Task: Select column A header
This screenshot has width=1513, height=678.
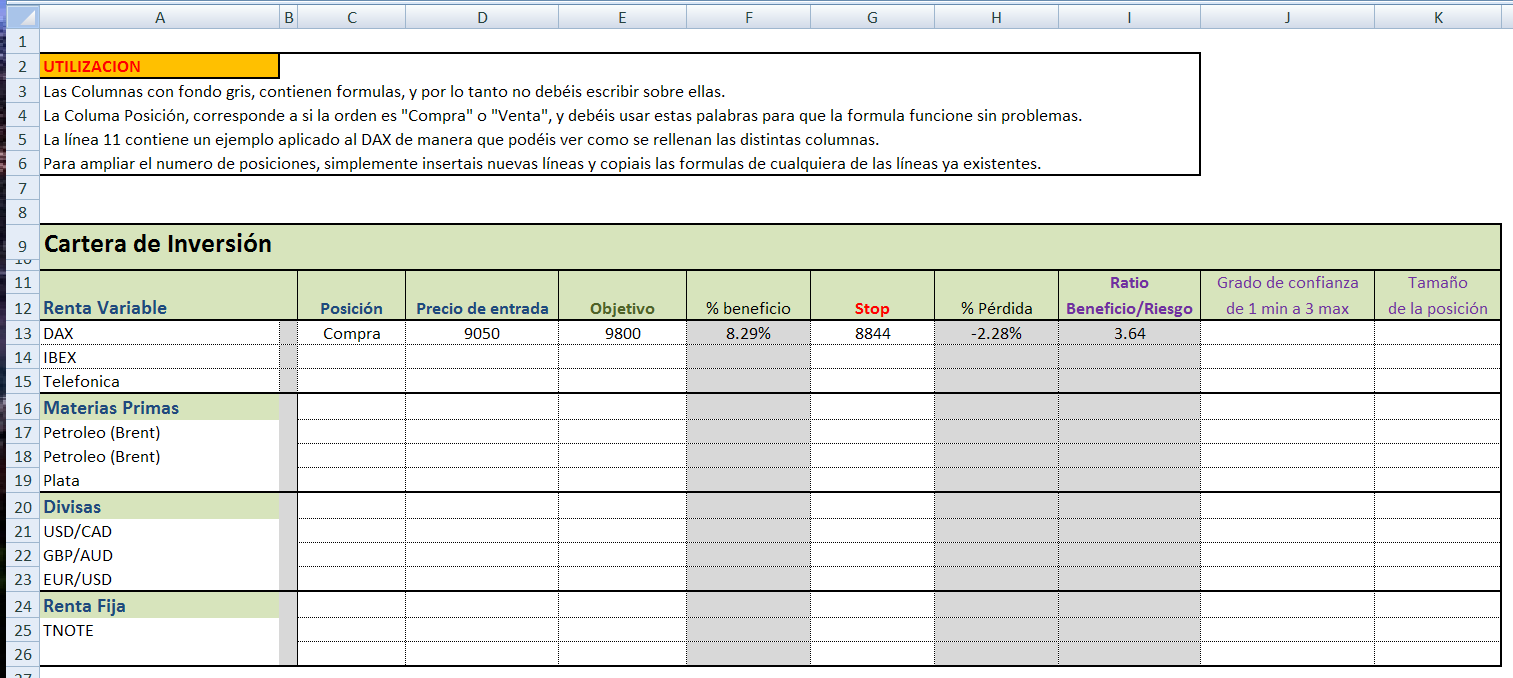Action: pos(160,17)
